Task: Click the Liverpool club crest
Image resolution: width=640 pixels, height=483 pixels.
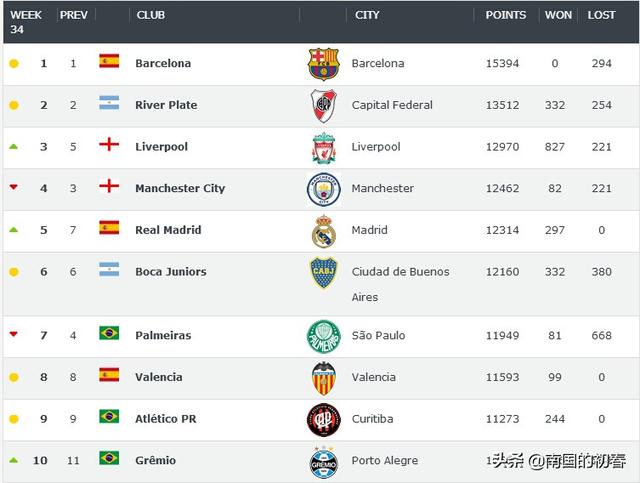Action: tap(324, 148)
